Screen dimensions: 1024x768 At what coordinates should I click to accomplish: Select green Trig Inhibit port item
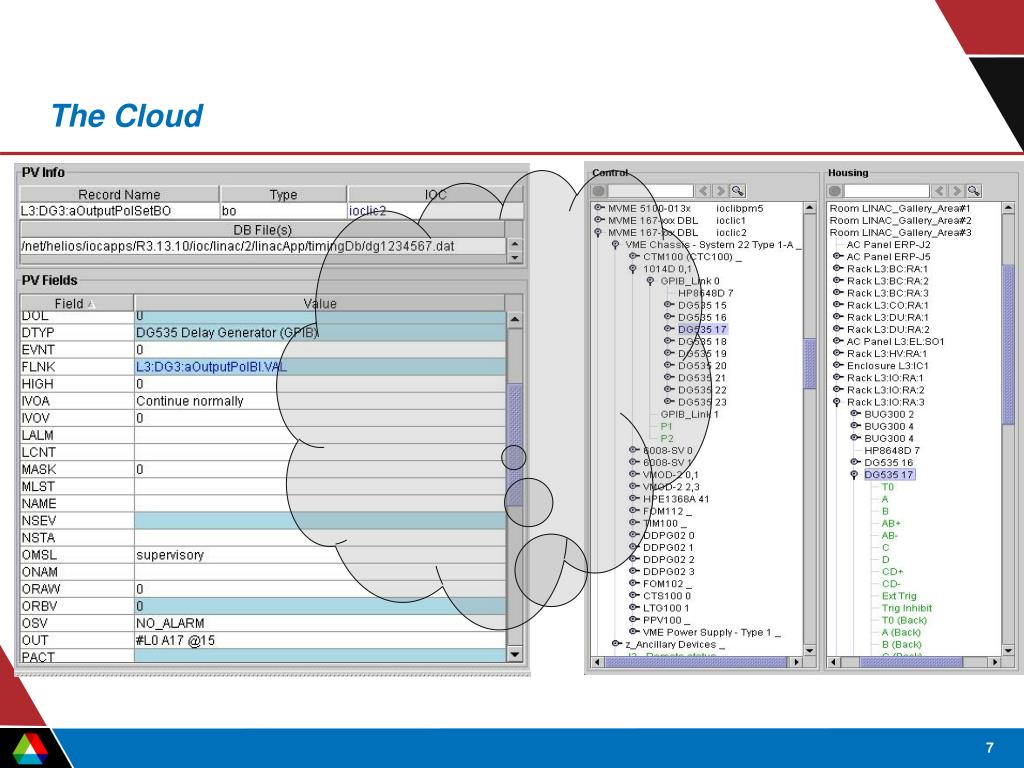[x=906, y=608]
